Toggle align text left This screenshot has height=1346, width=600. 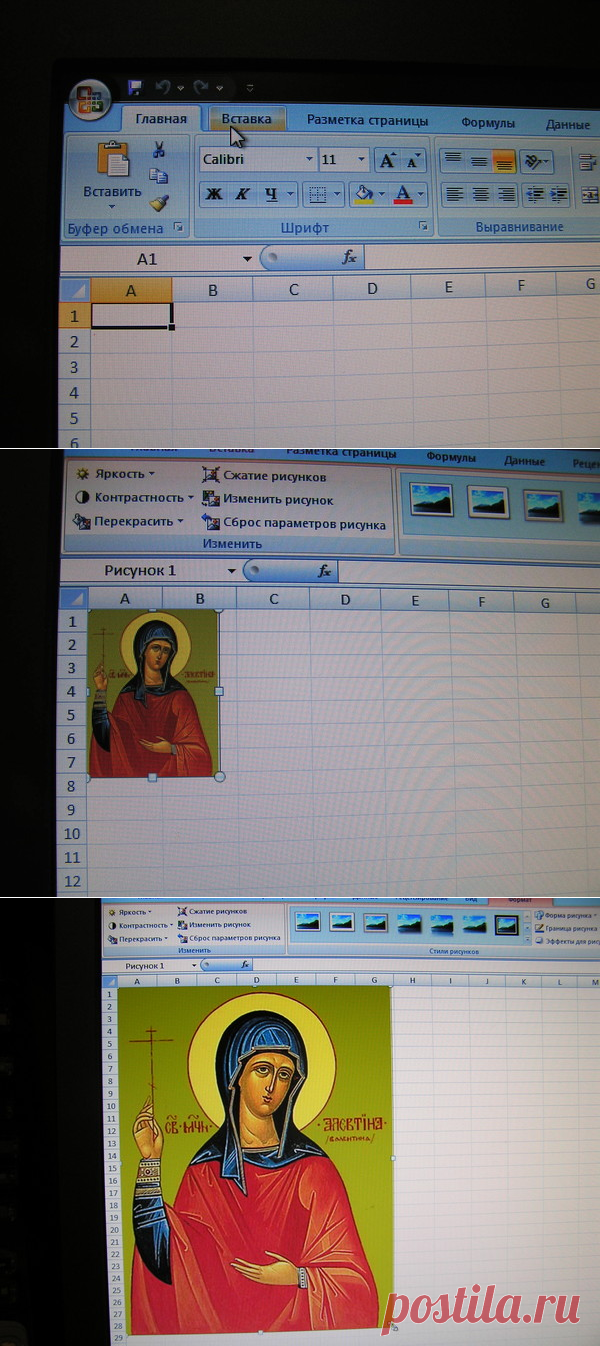[x=453, y=194]
